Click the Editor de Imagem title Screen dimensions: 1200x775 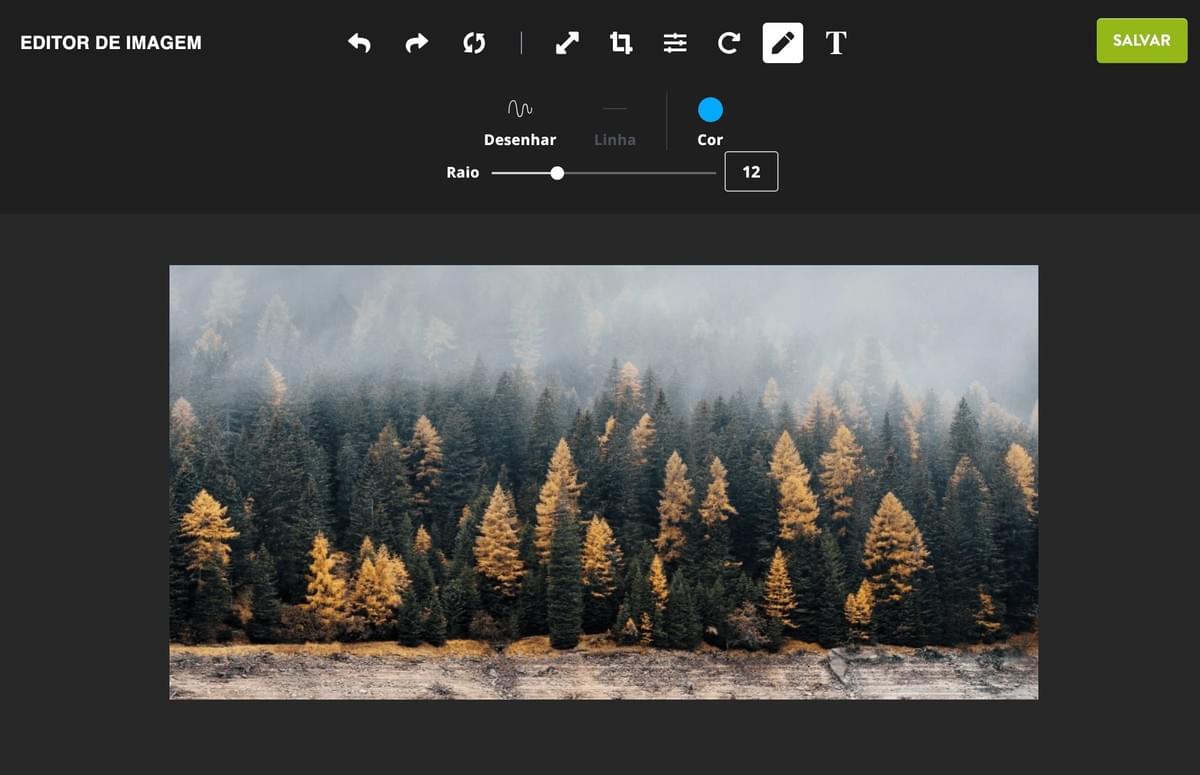[x=111, y=43]
